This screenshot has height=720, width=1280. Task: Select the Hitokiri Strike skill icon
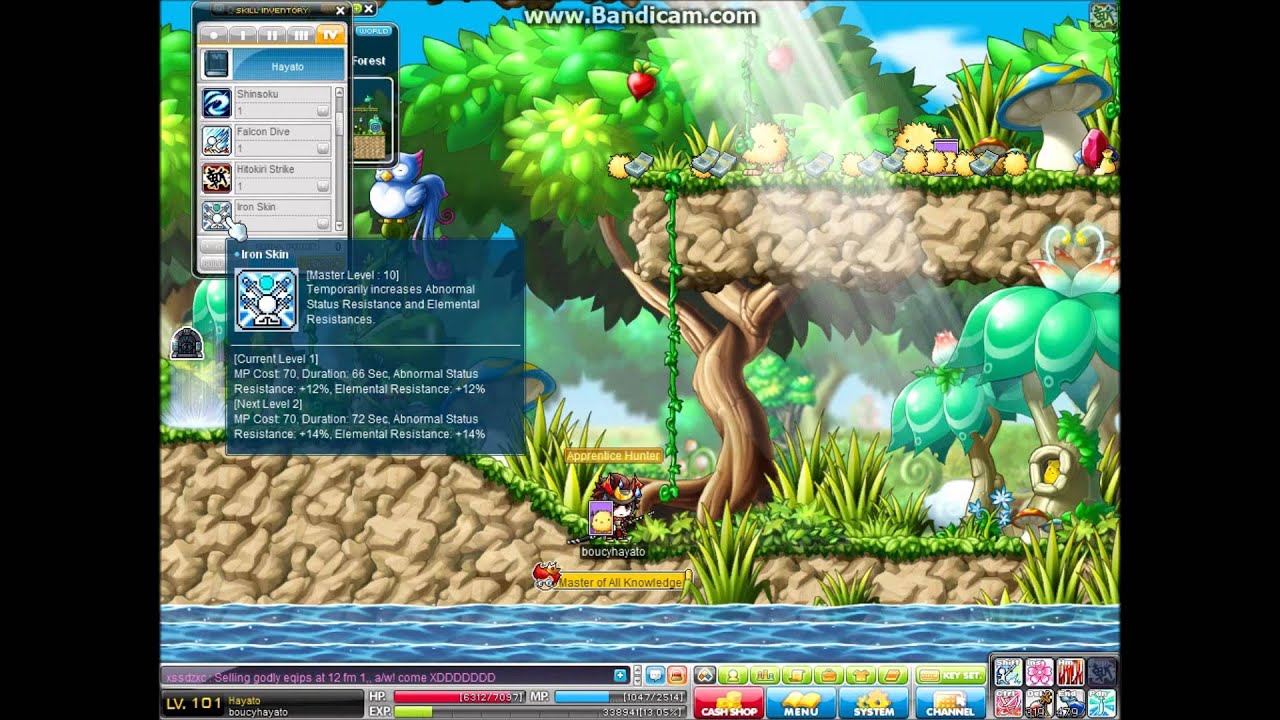[216, 178]
